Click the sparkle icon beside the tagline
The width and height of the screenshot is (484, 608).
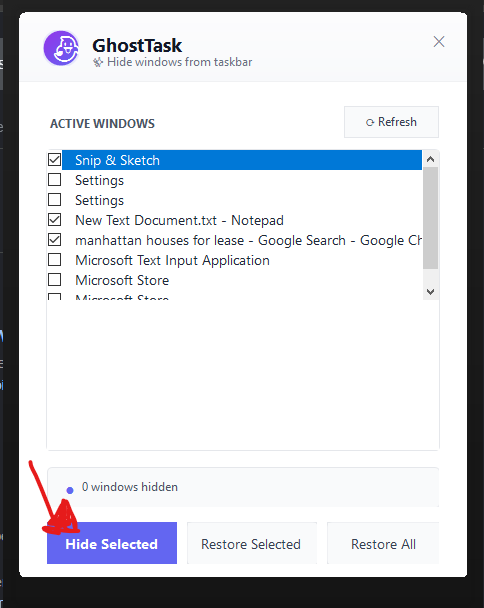point(98,62)
